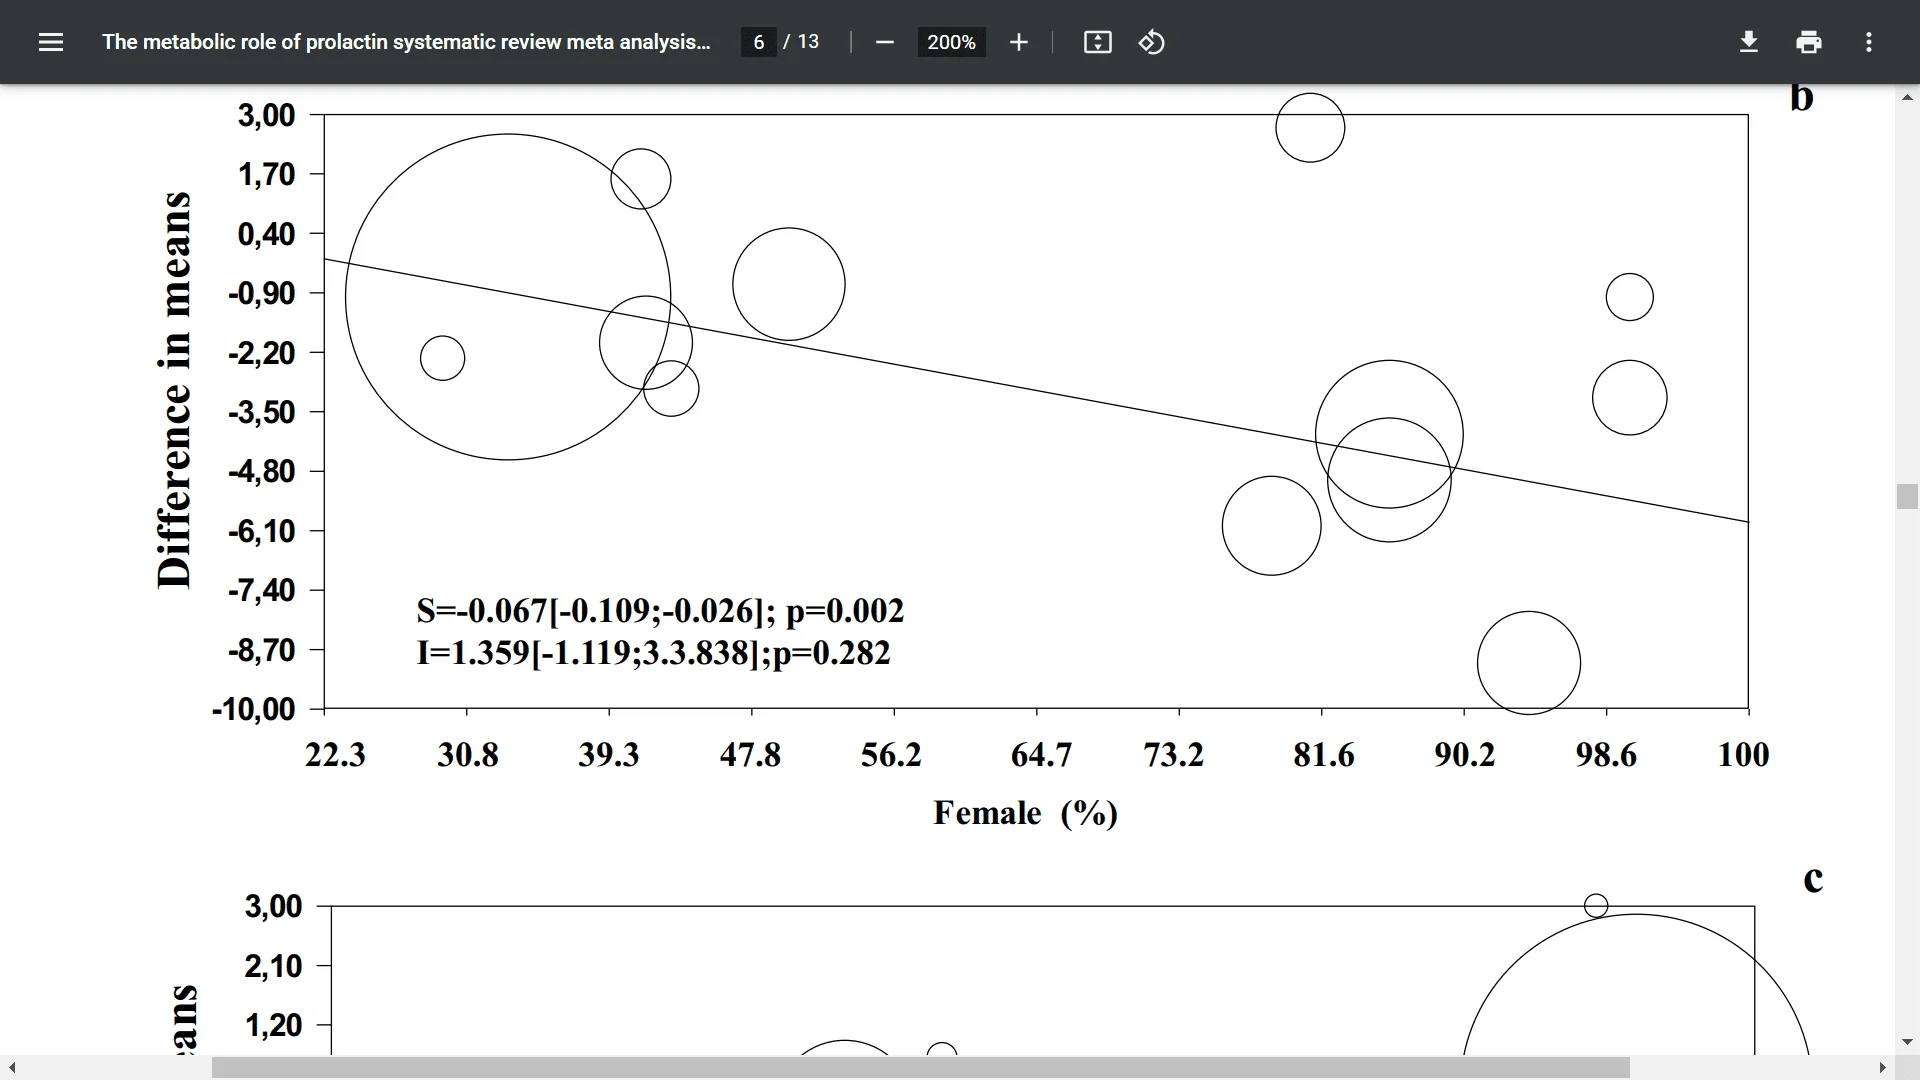Download the PDF file

coord(1748,42)
